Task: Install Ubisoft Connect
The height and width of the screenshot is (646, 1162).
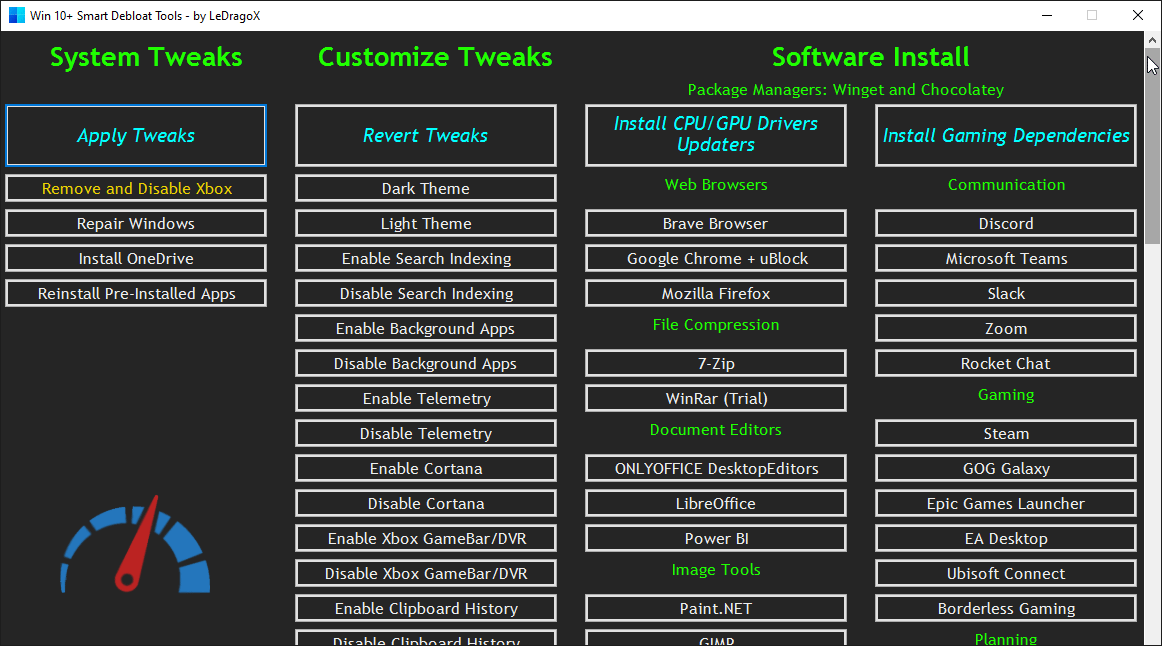Action: pyautogui.click(x=1006, y=573)
